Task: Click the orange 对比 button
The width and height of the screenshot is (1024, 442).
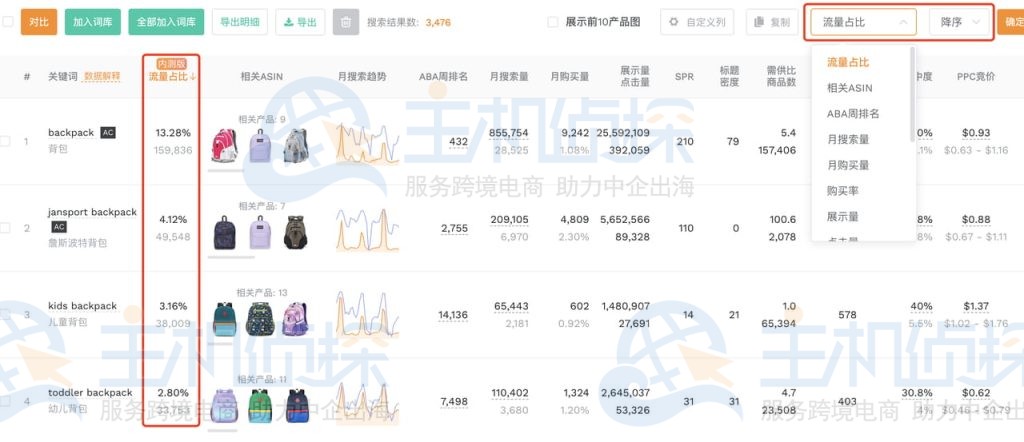Action: pos(39,22)
